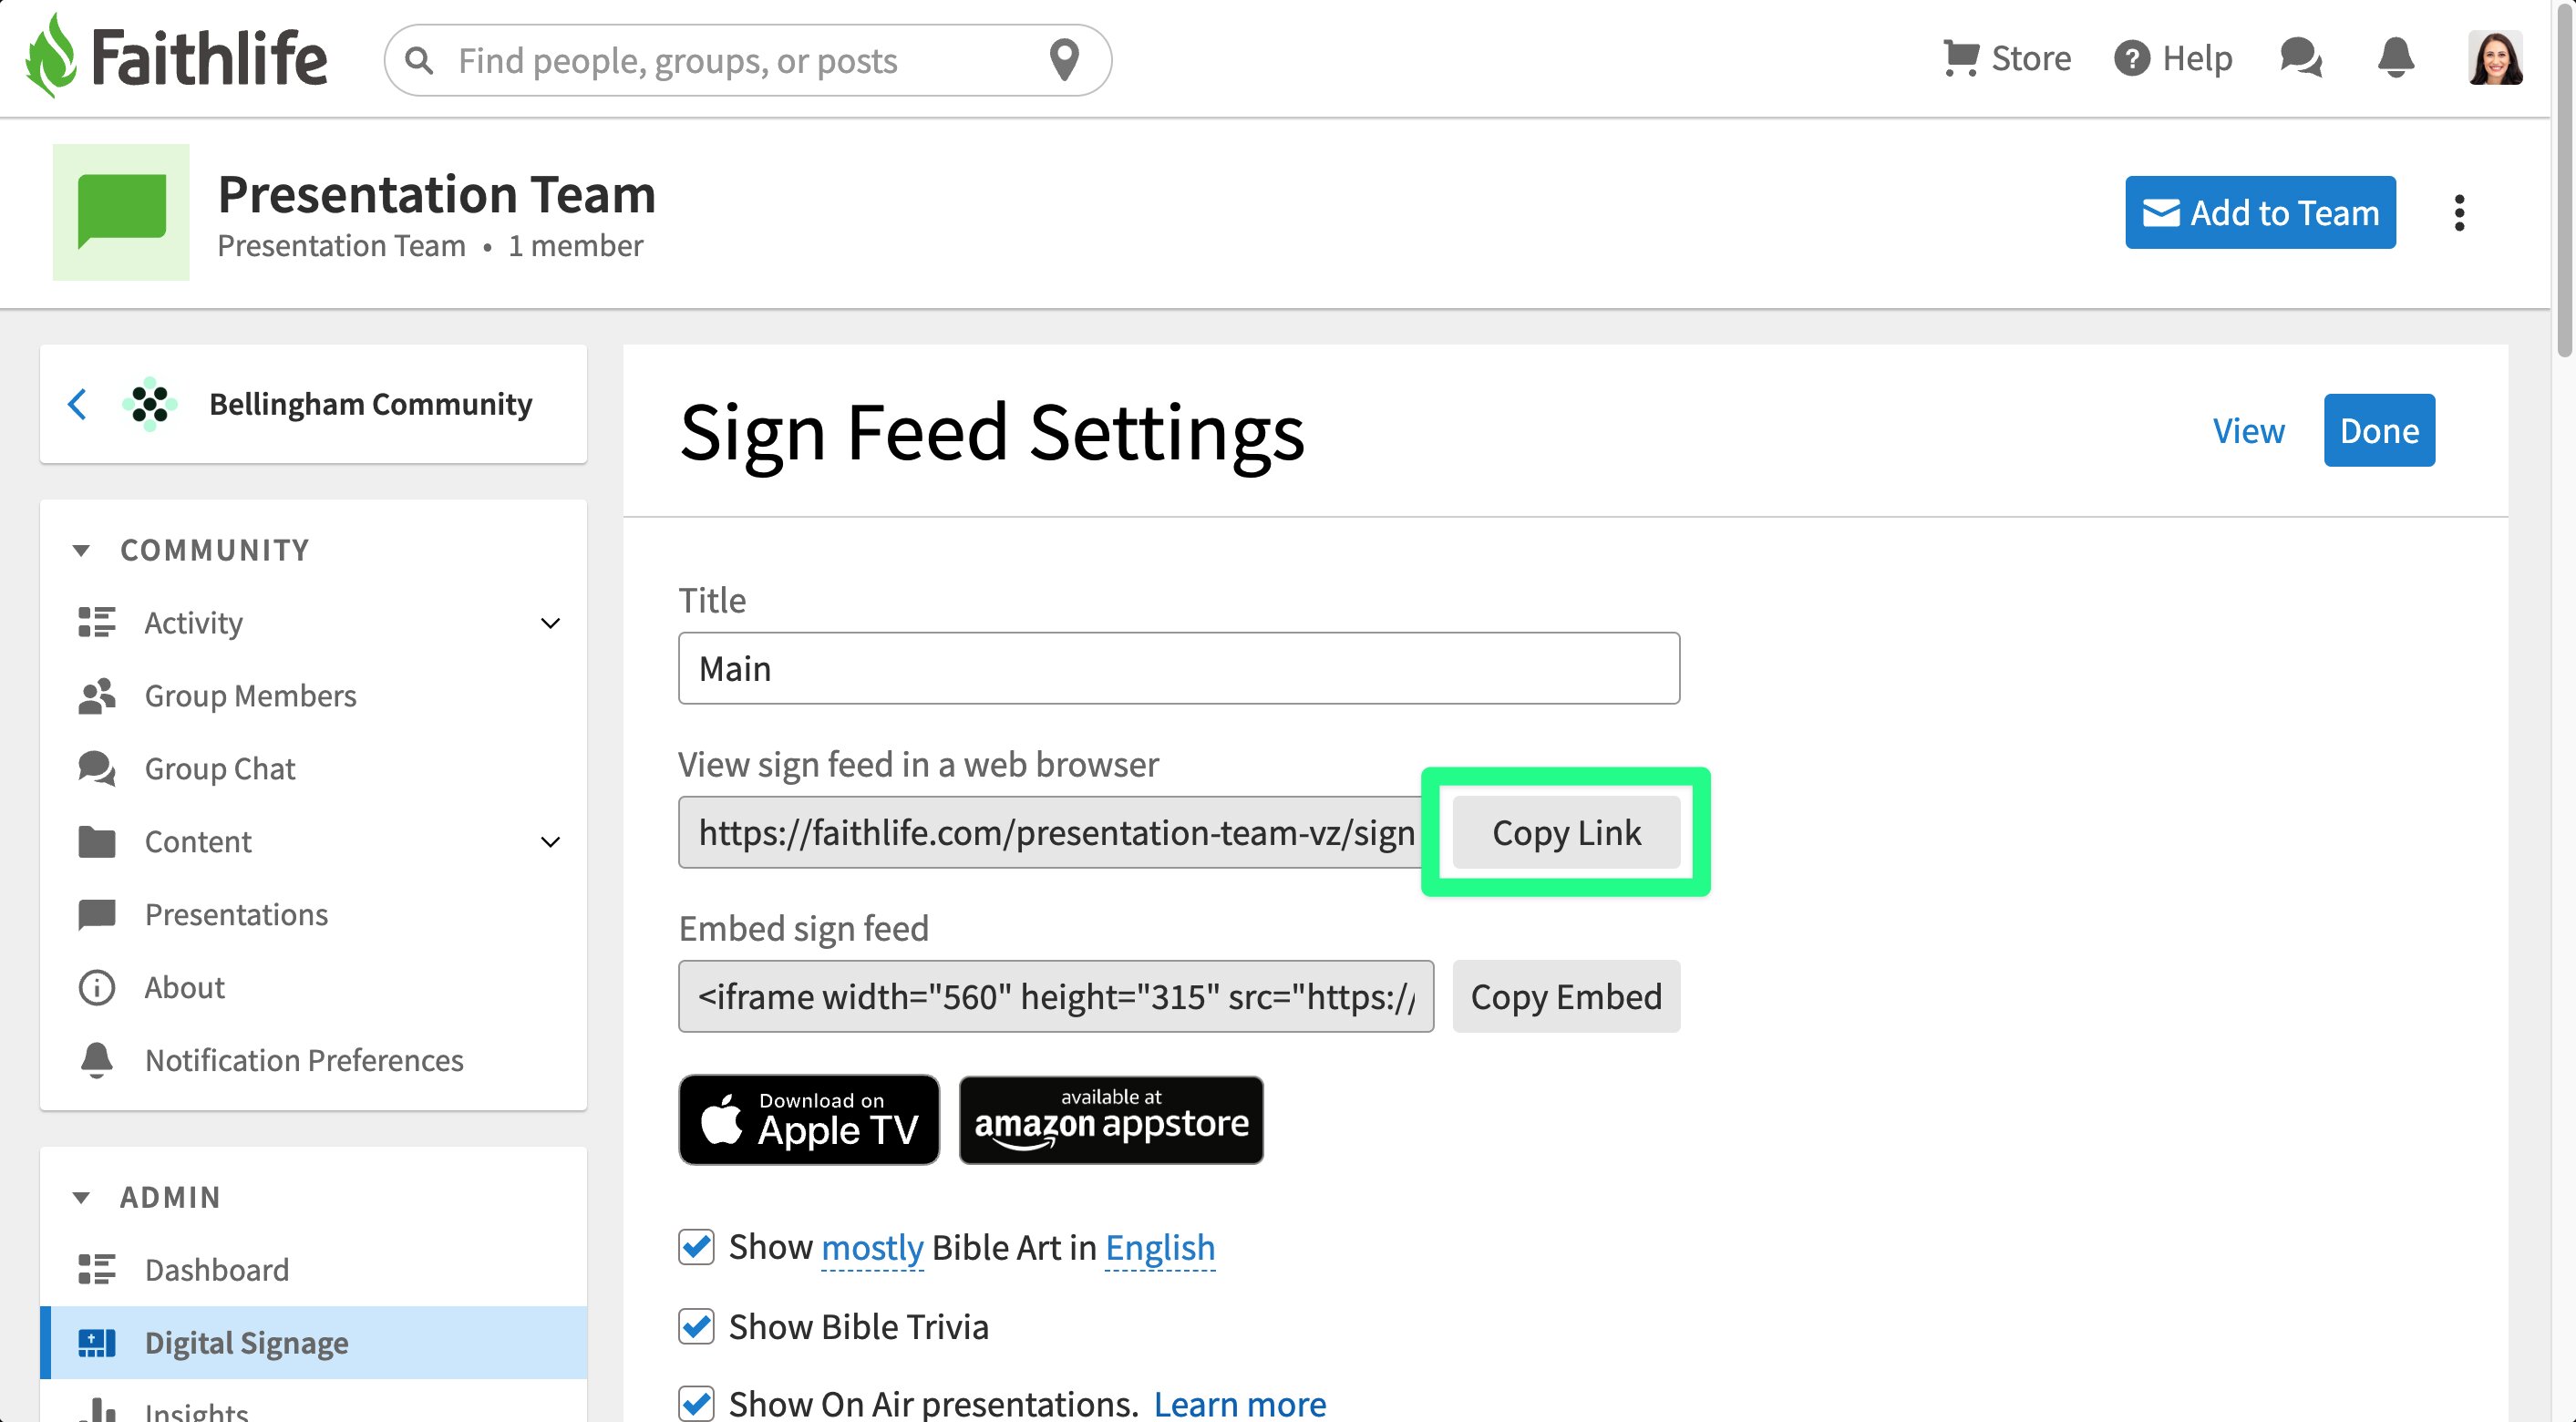This screenshot has width=2576, height=1422.
Task: Expand the Activity submenu chevron
Action: click(x=550, y=623)
